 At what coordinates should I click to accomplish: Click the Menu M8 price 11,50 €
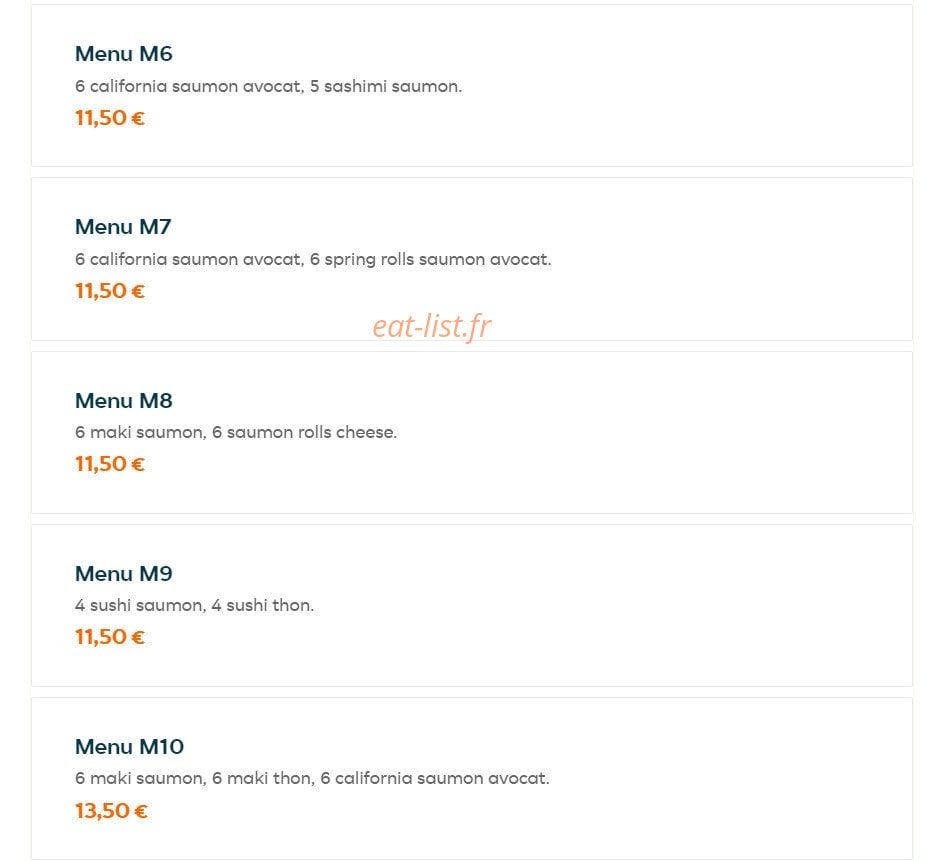tap(110, 464)
